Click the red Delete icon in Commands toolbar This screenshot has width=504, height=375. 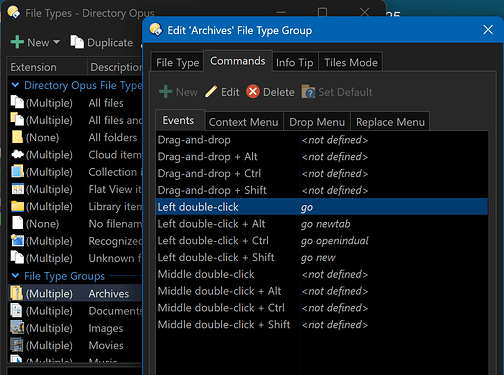coord(253,91)
